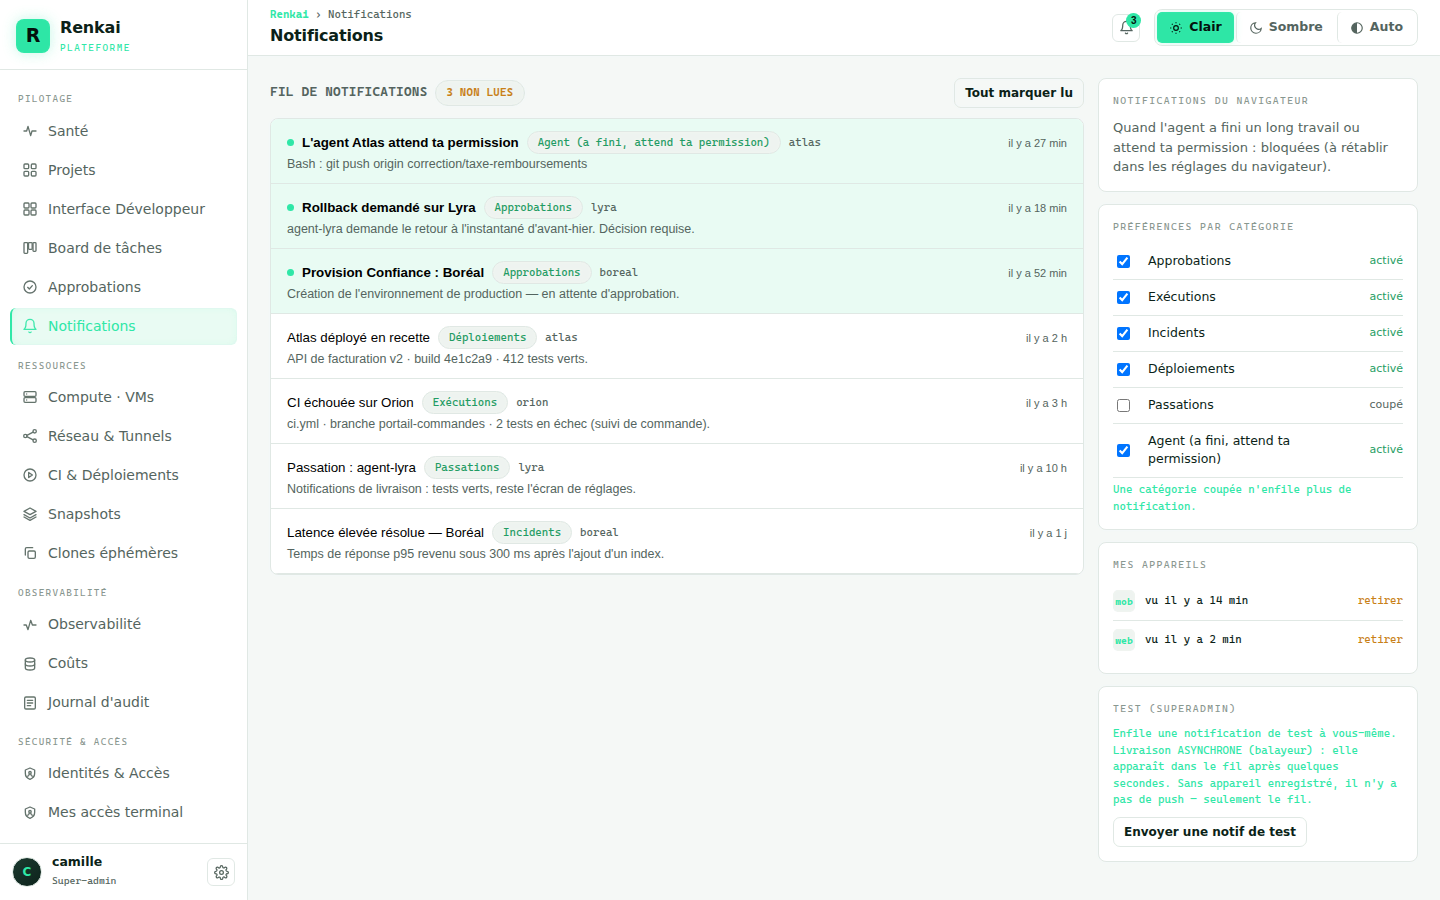Open the Rollback demandé sur Lyra notification
The height and width of the screenshot is (900, 1440).
[x=677, y=216]
